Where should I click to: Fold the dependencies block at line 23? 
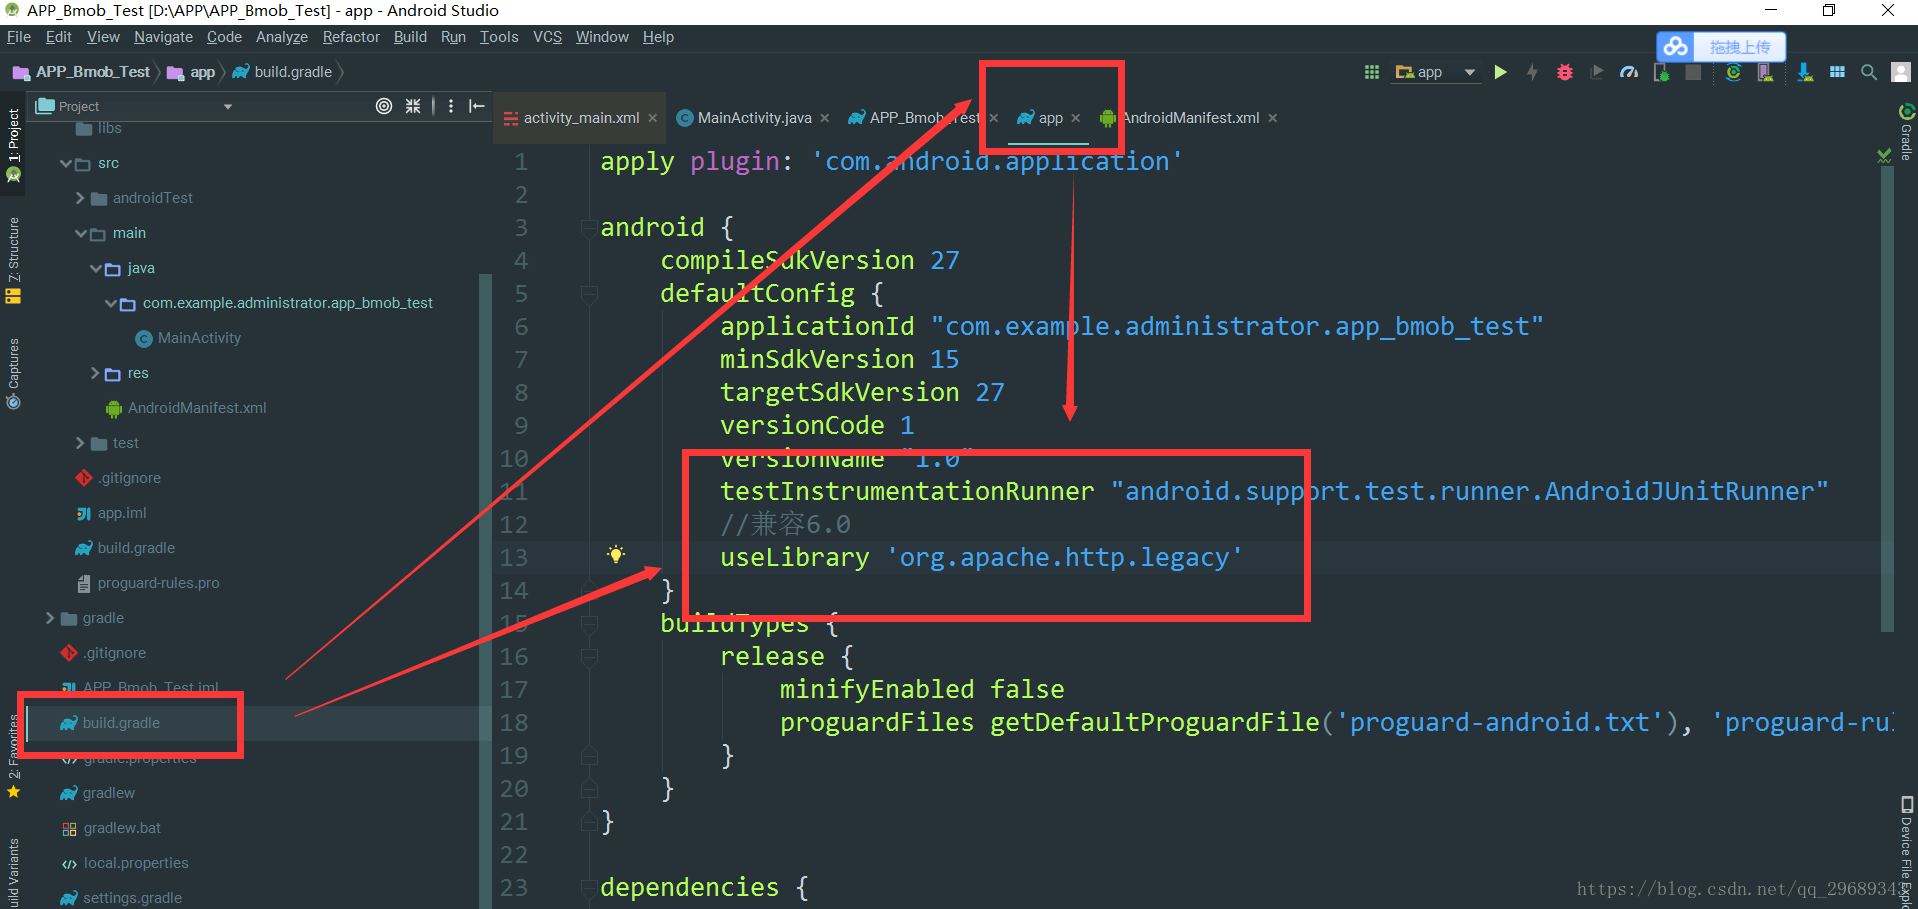click(x=589, y=887)
